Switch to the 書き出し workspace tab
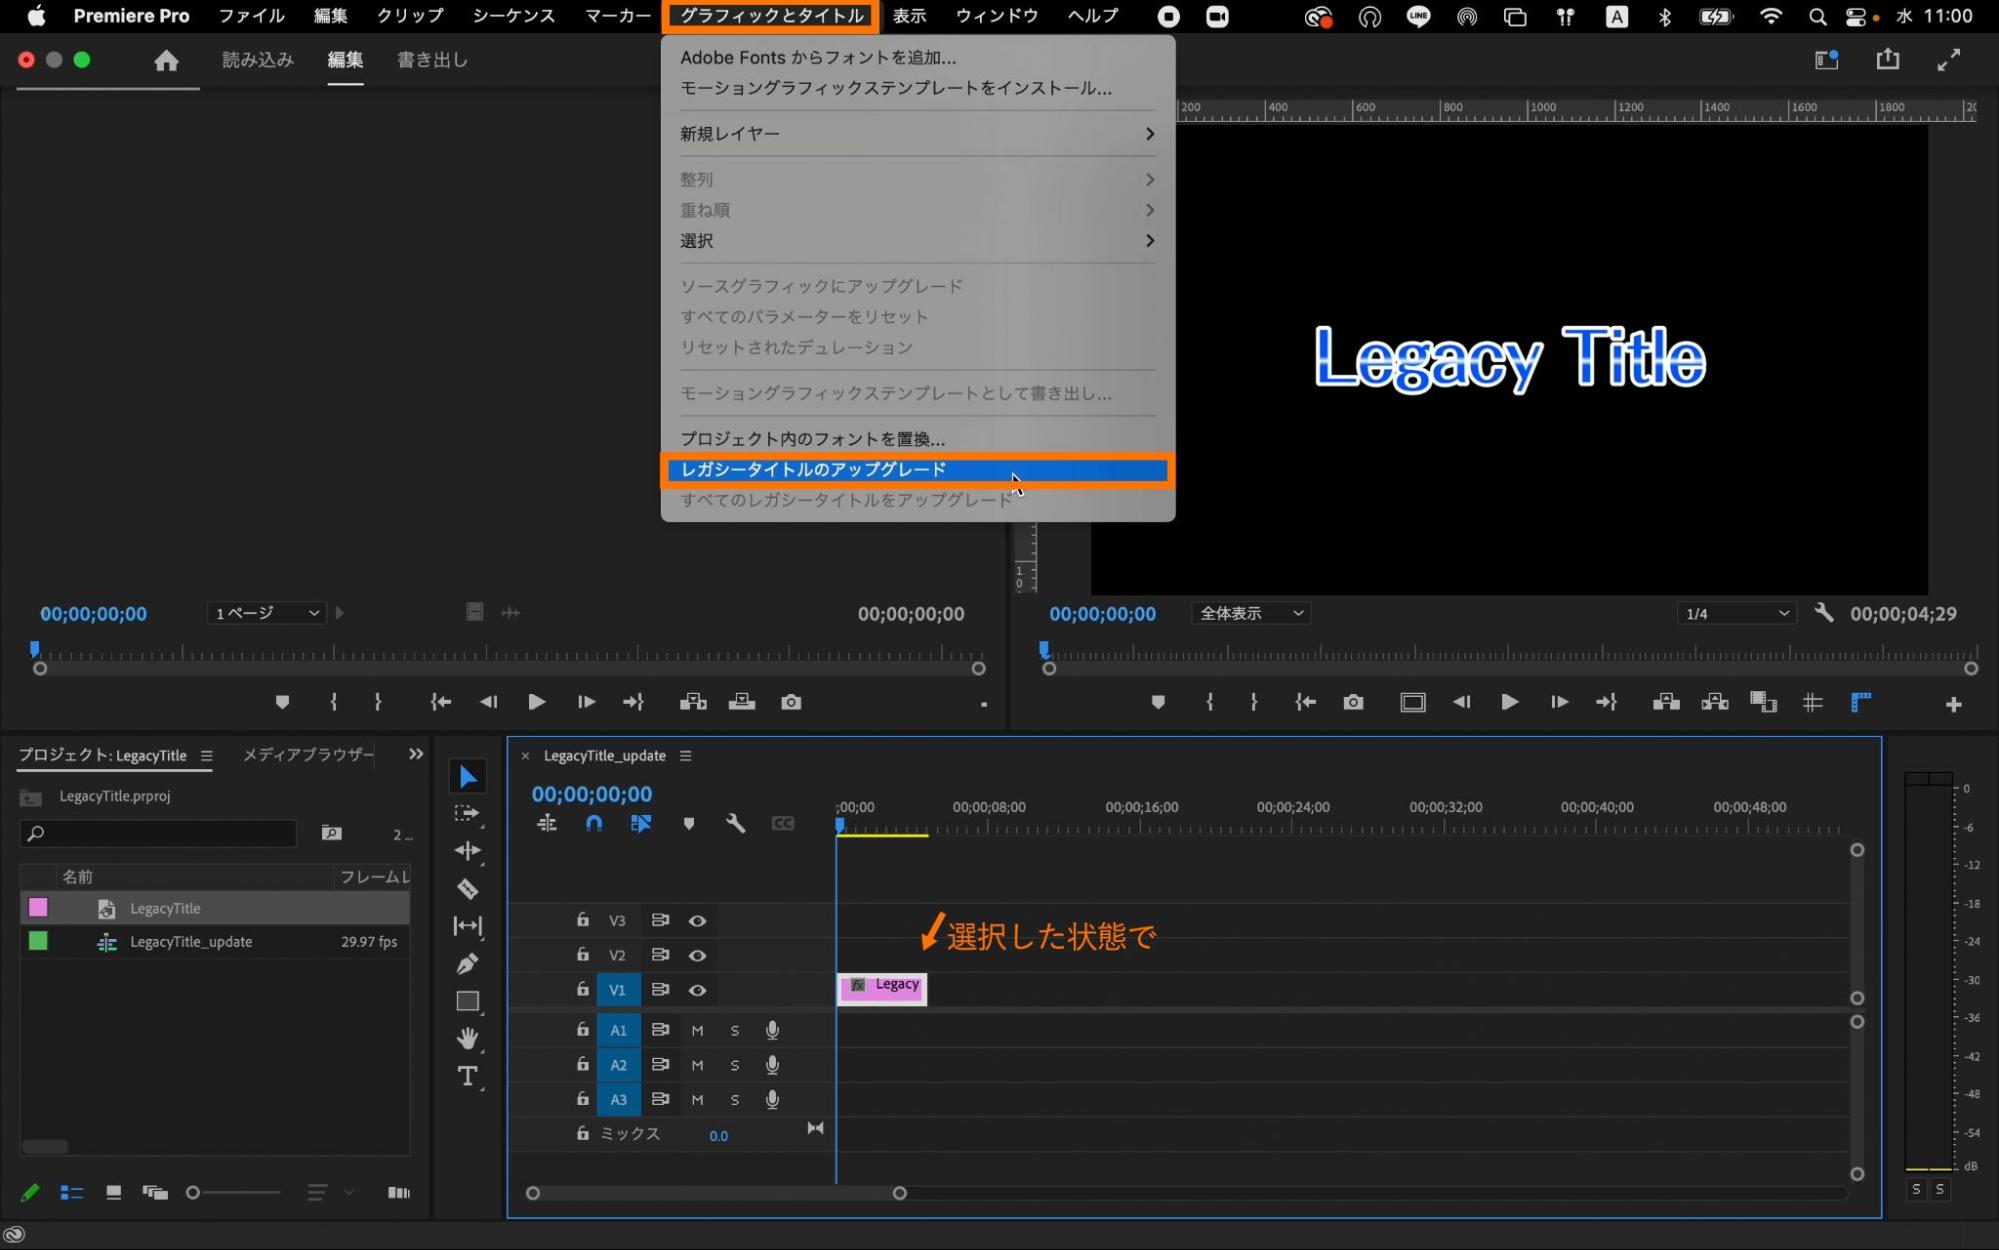This screenshot has width=1999, height=1250. [432, 60]
